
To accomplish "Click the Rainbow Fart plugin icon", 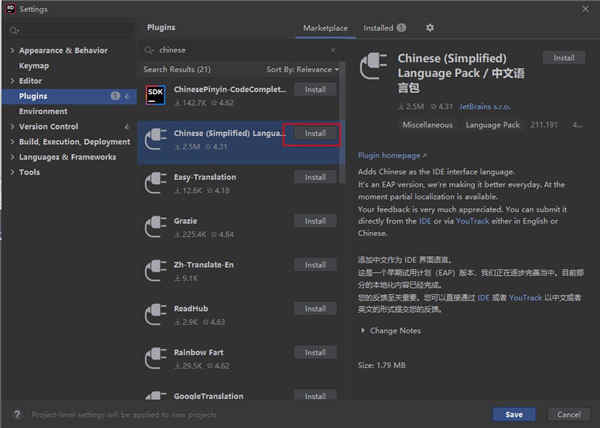I will [156, 358].
